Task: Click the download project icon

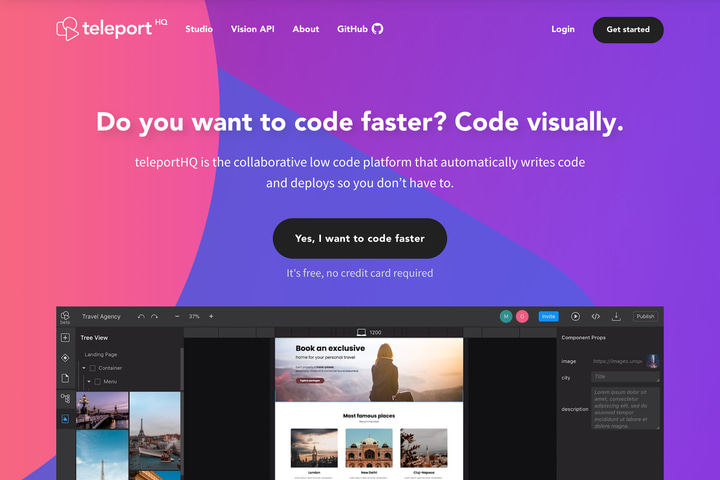Action: (x=616, y=316)
